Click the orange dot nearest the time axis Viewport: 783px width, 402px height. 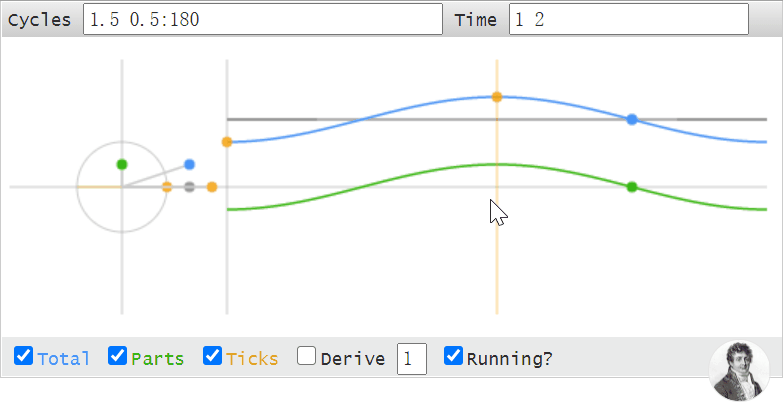coord(212,187)
